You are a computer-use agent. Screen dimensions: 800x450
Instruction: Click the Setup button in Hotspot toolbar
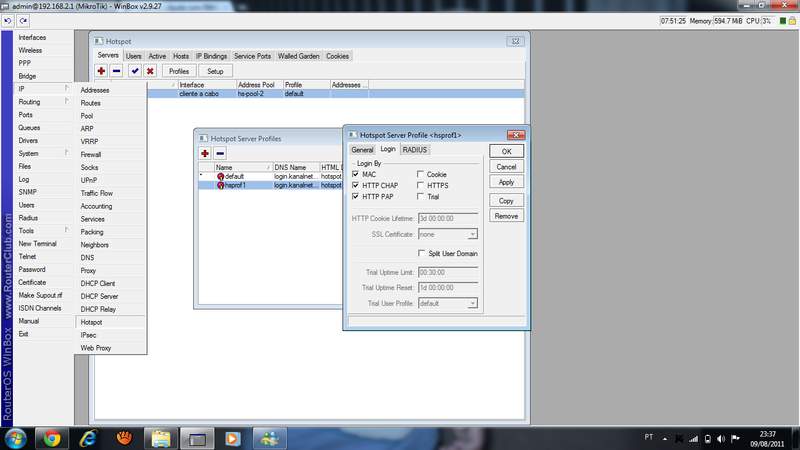point(215,71)
